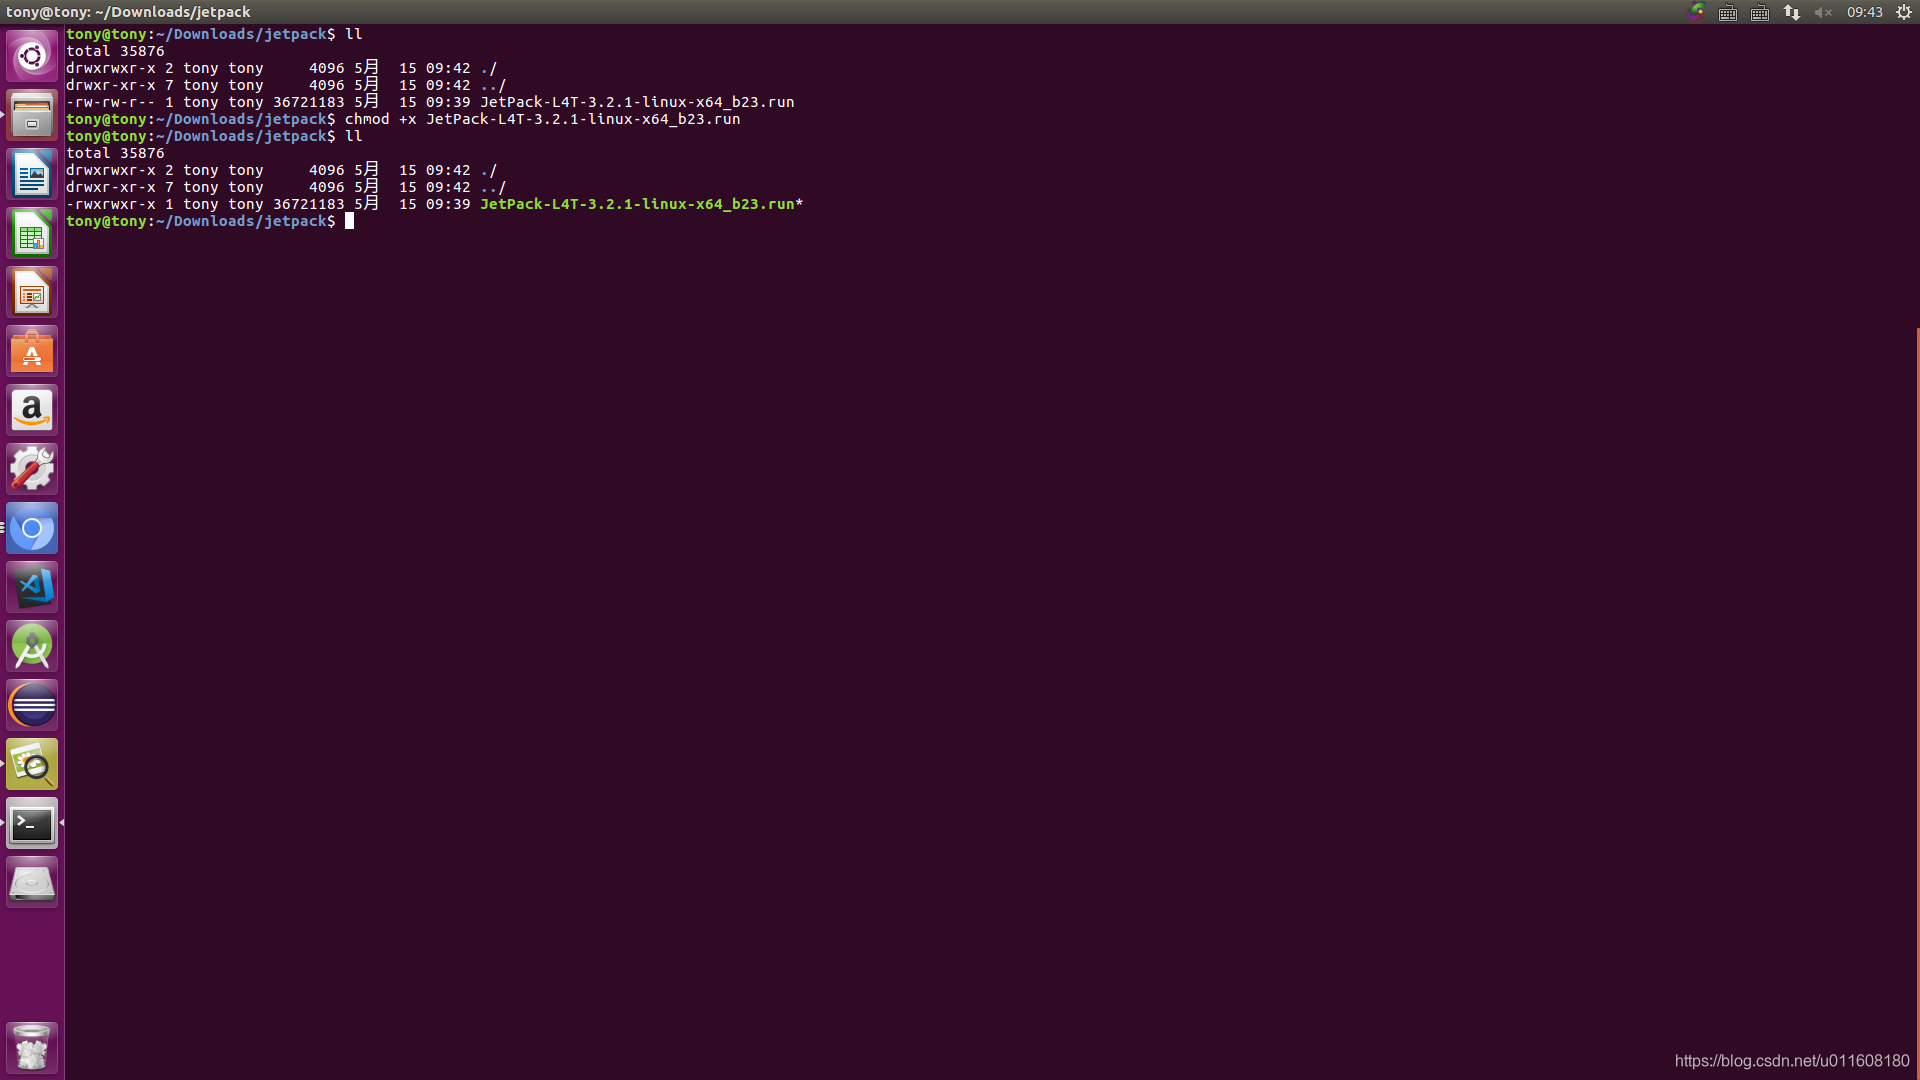This screenshot has height=1080, width=1920.
Task: Launch Eclipse IDE from the dock
Action: pyautogui.click(x=32, y=705)
